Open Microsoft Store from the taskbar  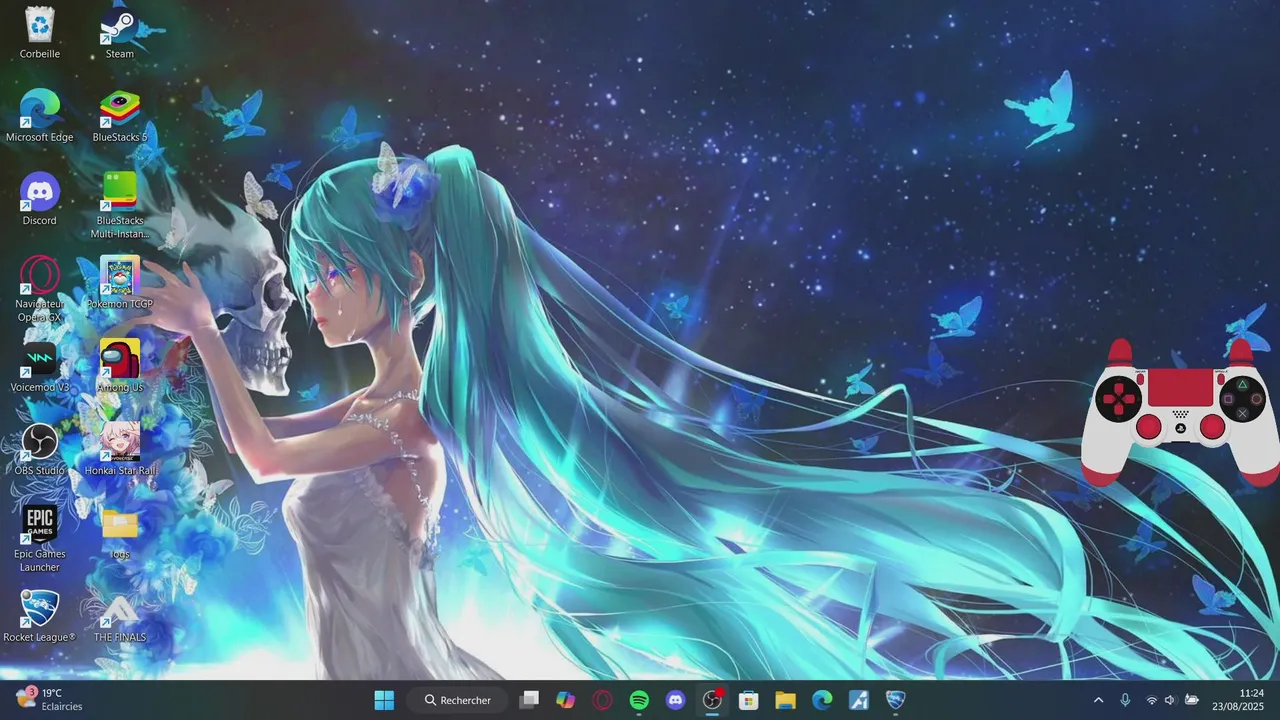click(x=749, y=700)
